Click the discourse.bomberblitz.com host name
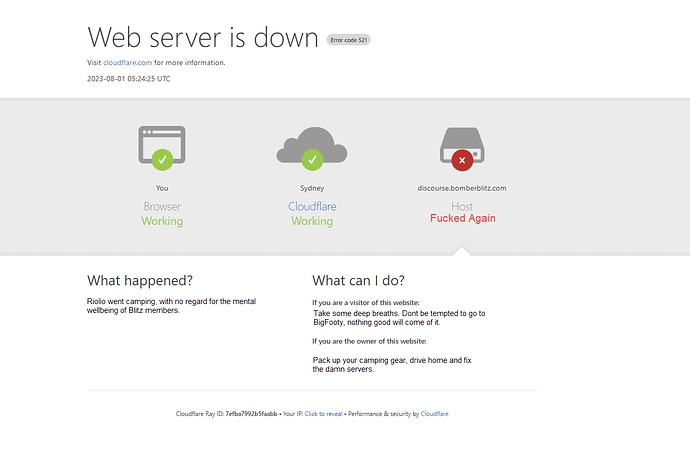 coord(462,188)
